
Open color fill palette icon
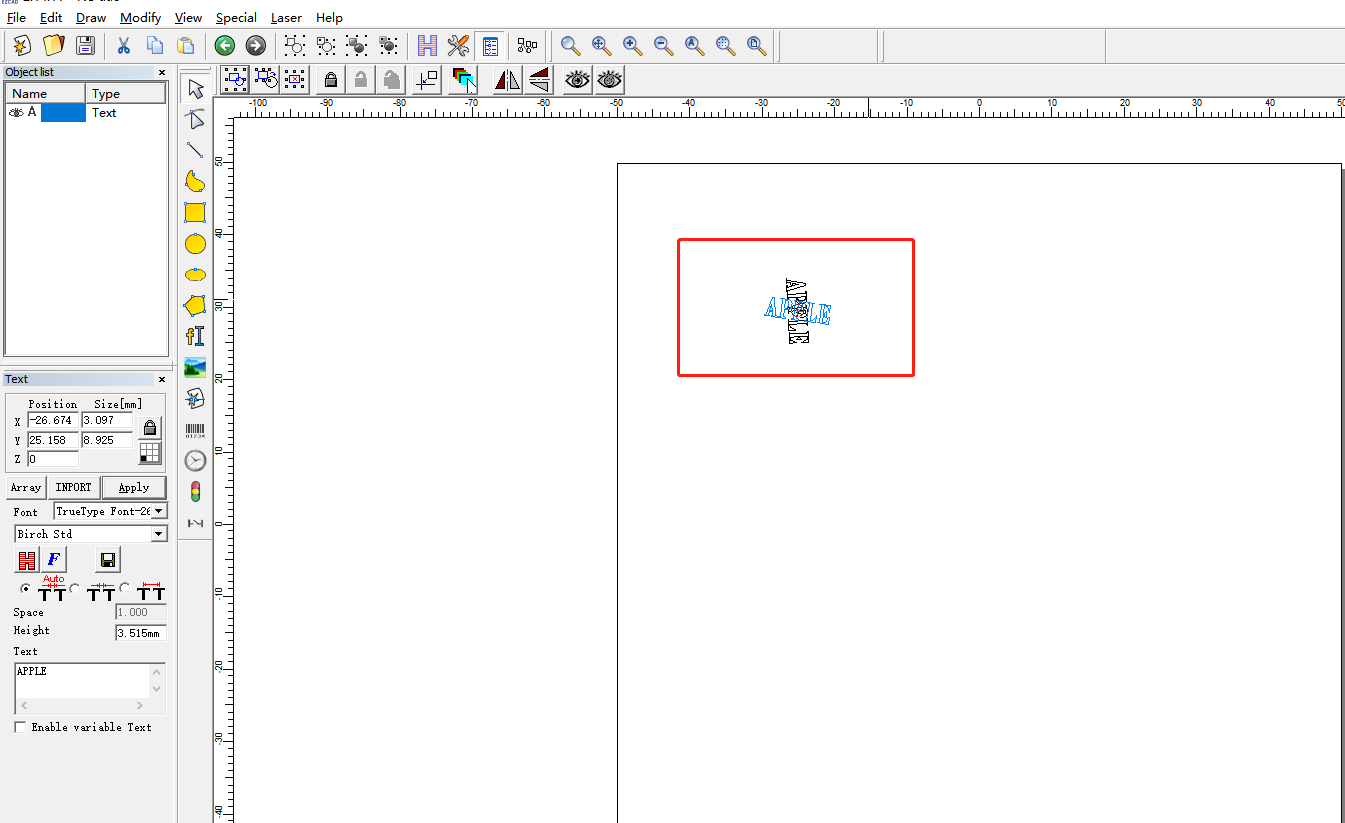coord(464,79)
